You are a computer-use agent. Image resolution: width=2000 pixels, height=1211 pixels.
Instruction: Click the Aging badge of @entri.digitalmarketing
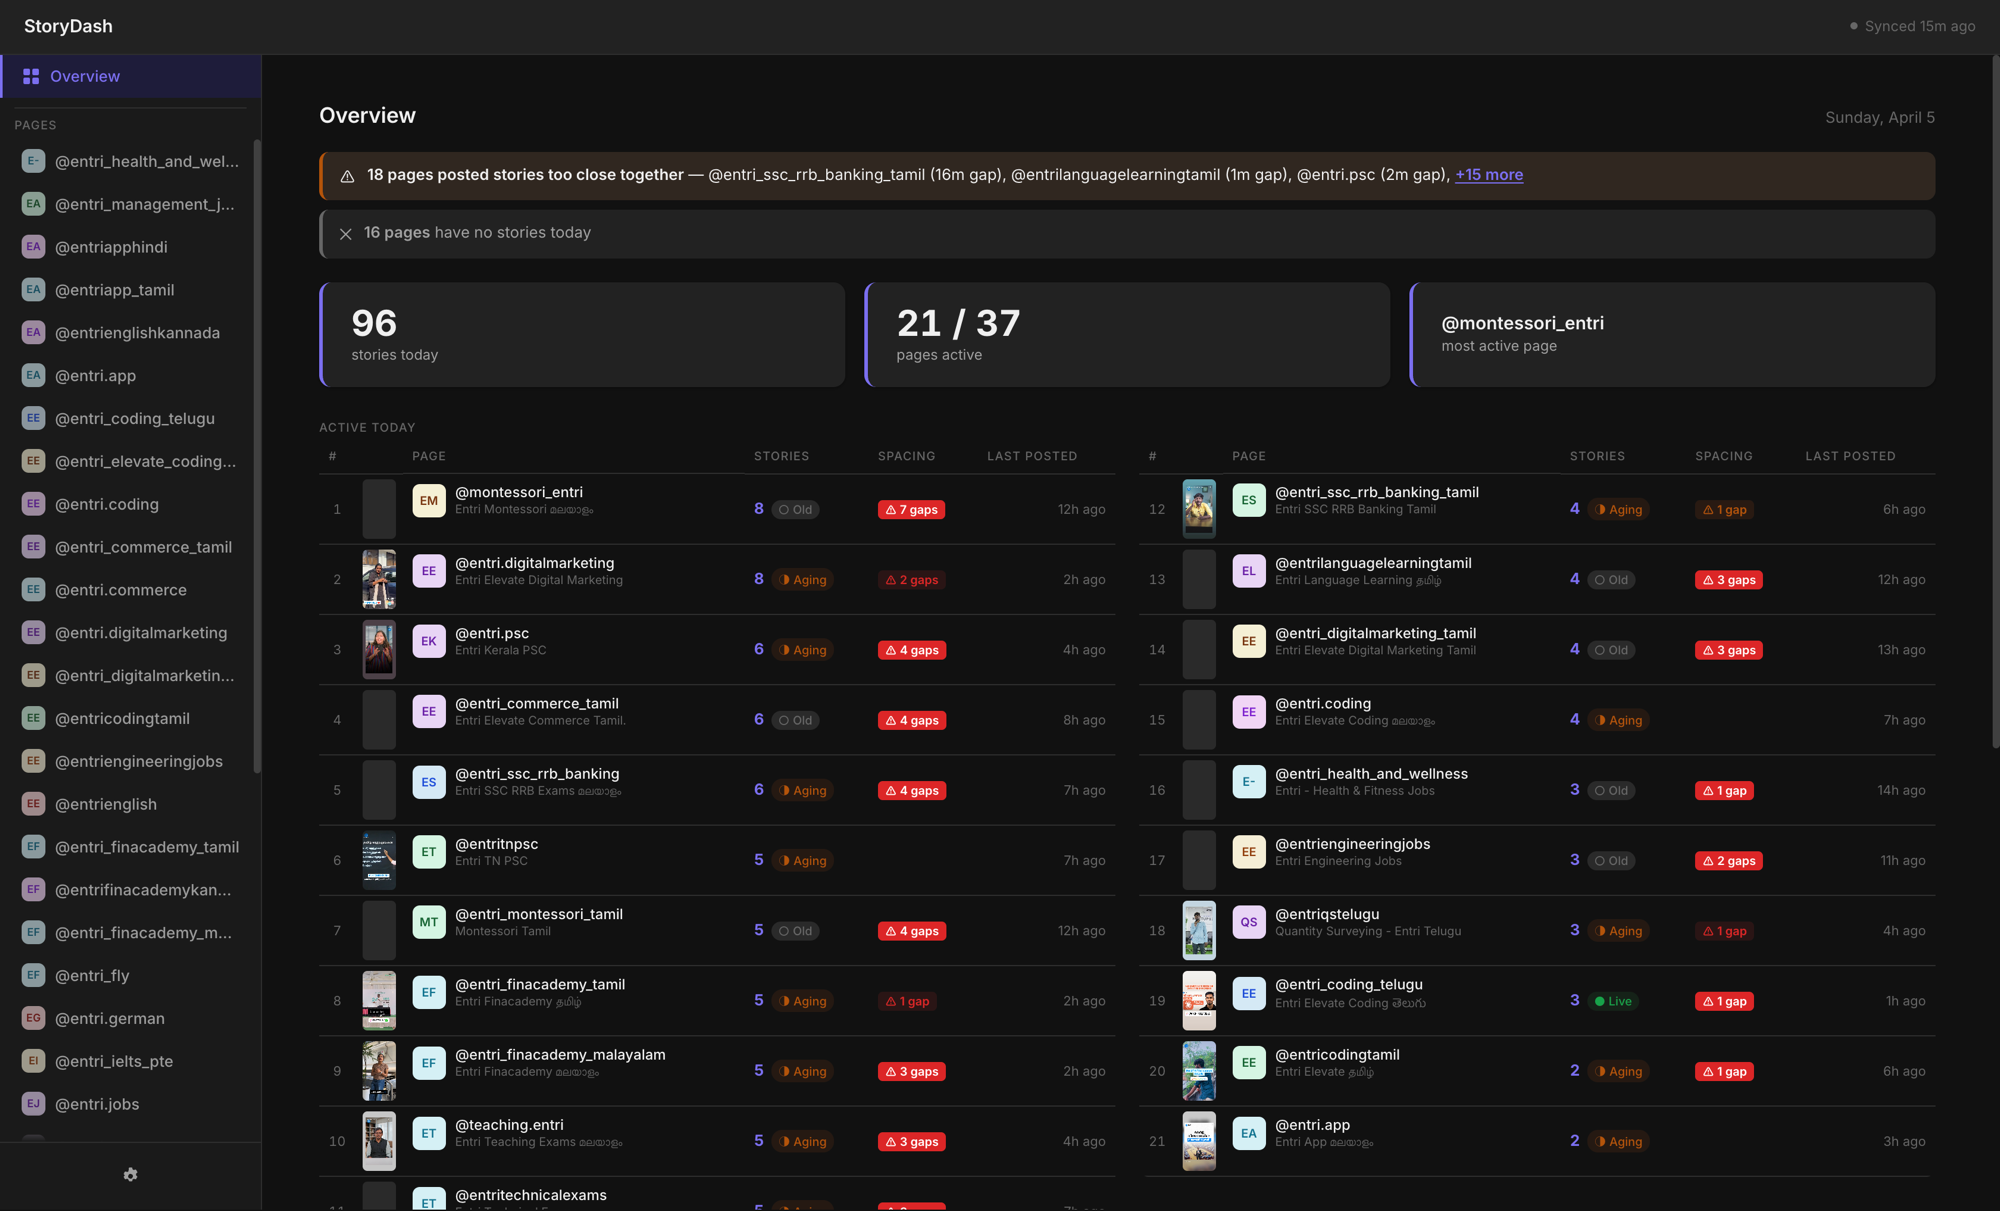(x=803, y=579)
